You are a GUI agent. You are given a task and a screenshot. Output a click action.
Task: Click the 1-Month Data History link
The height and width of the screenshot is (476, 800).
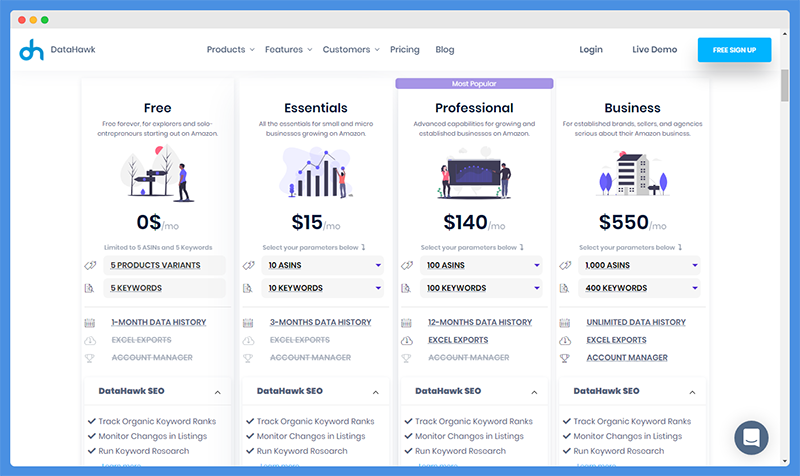tap(159, 322)
